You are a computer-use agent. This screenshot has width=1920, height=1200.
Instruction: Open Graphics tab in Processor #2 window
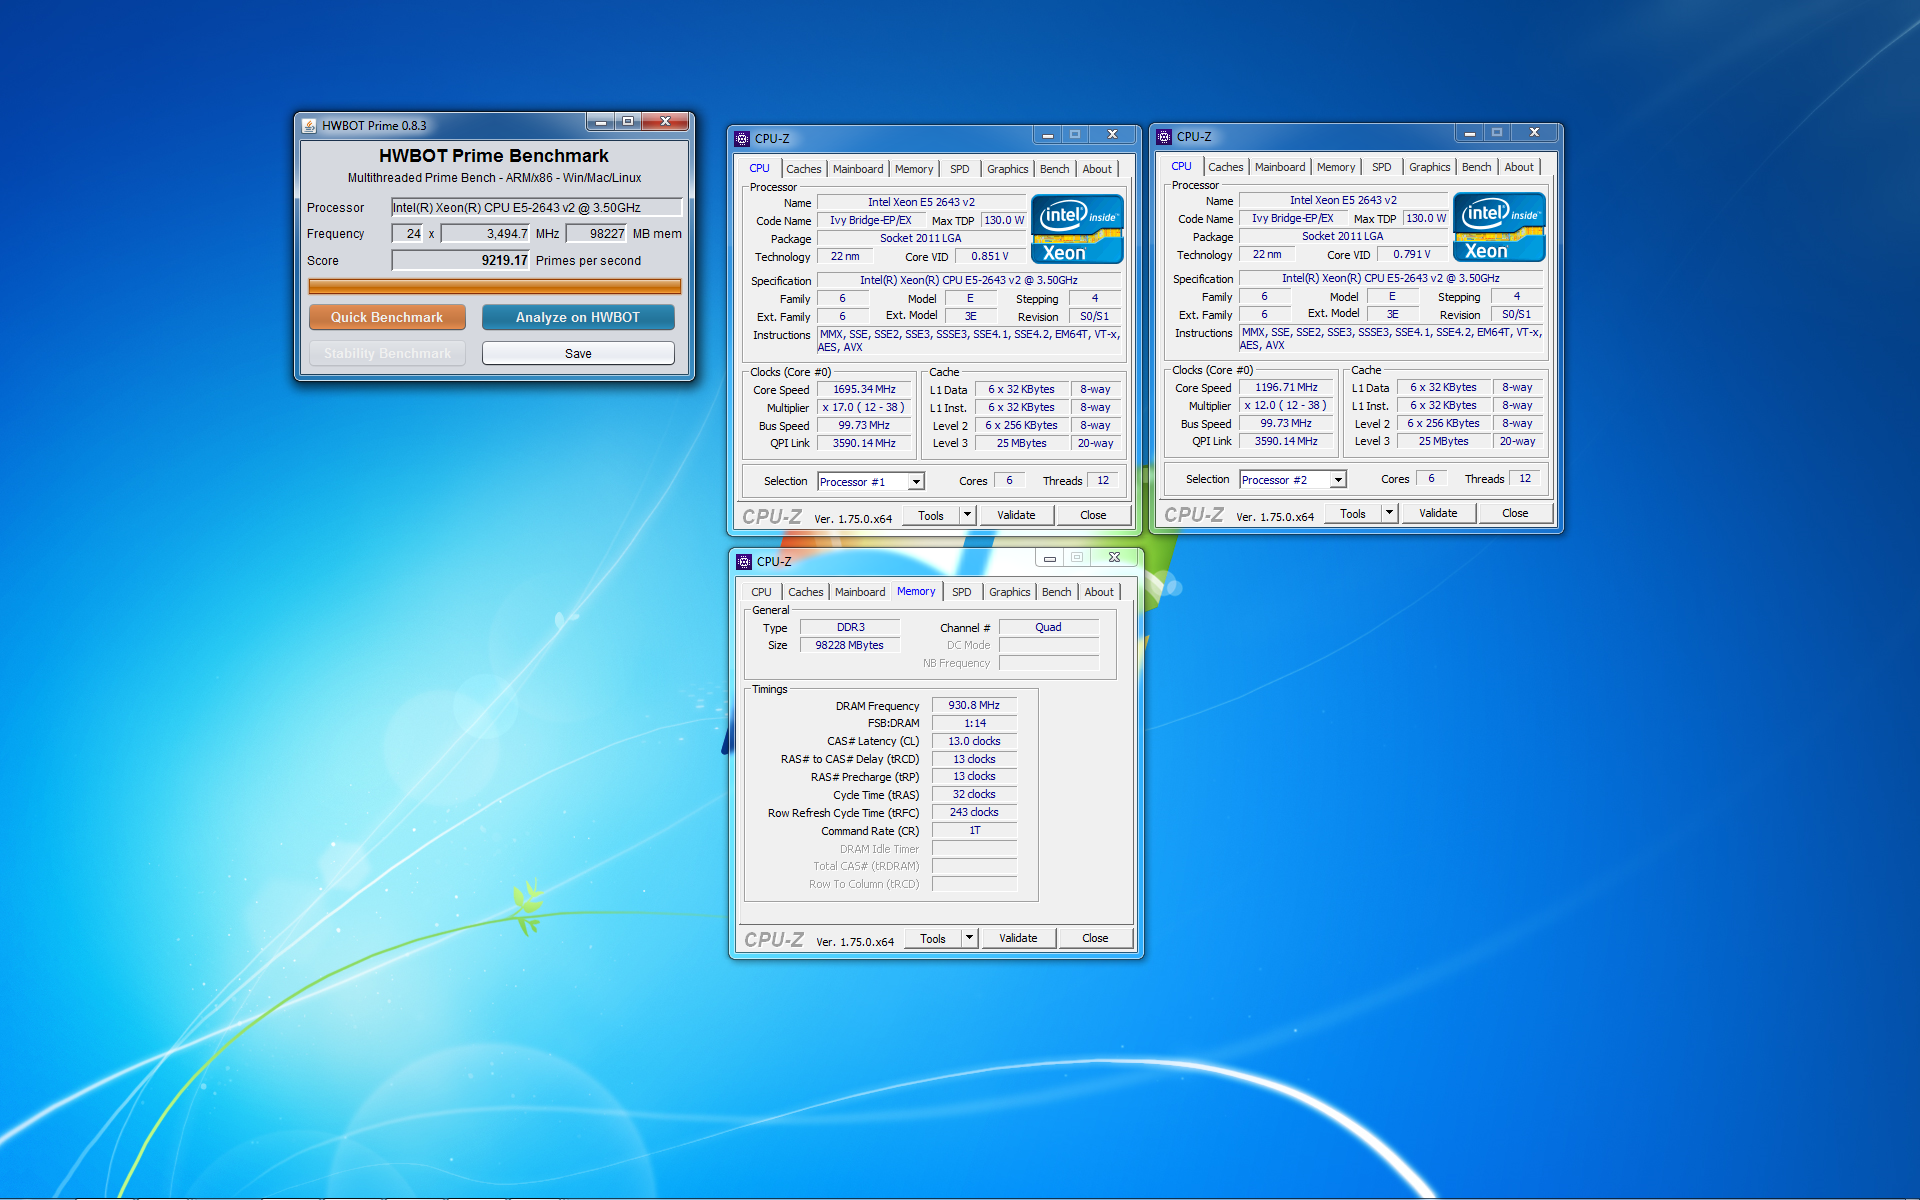(1429, 167)
